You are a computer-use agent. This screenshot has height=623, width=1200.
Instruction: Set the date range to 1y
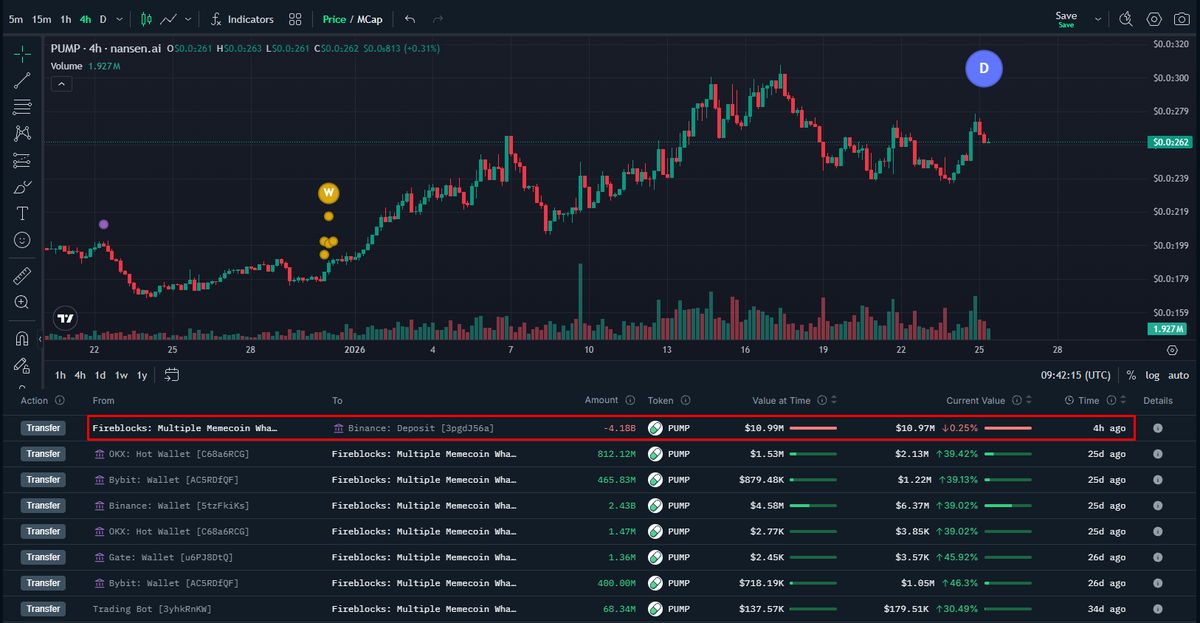click(x=142, y=375)
